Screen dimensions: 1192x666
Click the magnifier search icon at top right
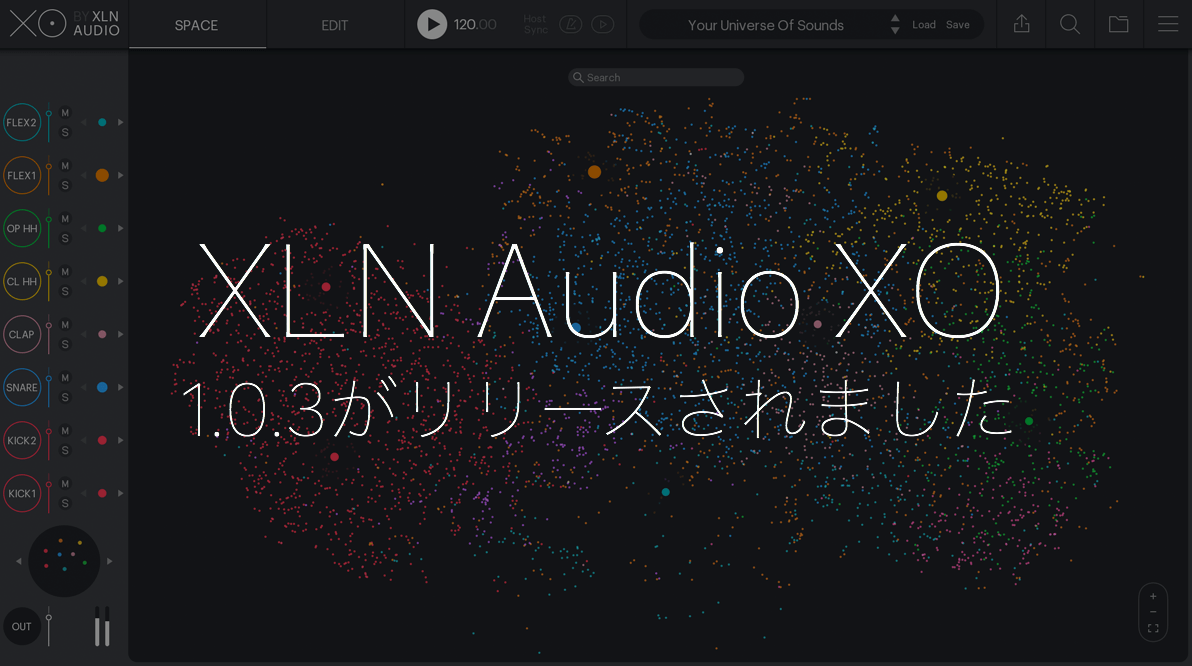[x=1070, y=24]
